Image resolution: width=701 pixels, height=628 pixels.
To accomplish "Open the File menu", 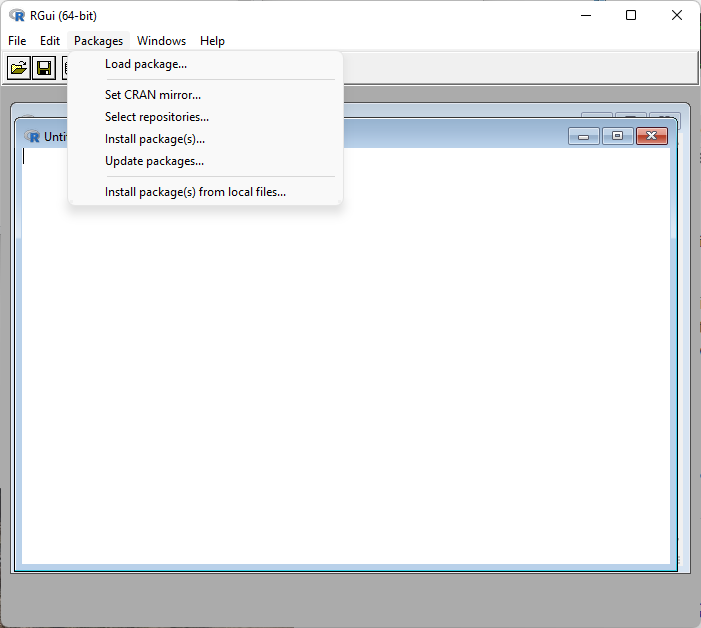I will 17,41.
